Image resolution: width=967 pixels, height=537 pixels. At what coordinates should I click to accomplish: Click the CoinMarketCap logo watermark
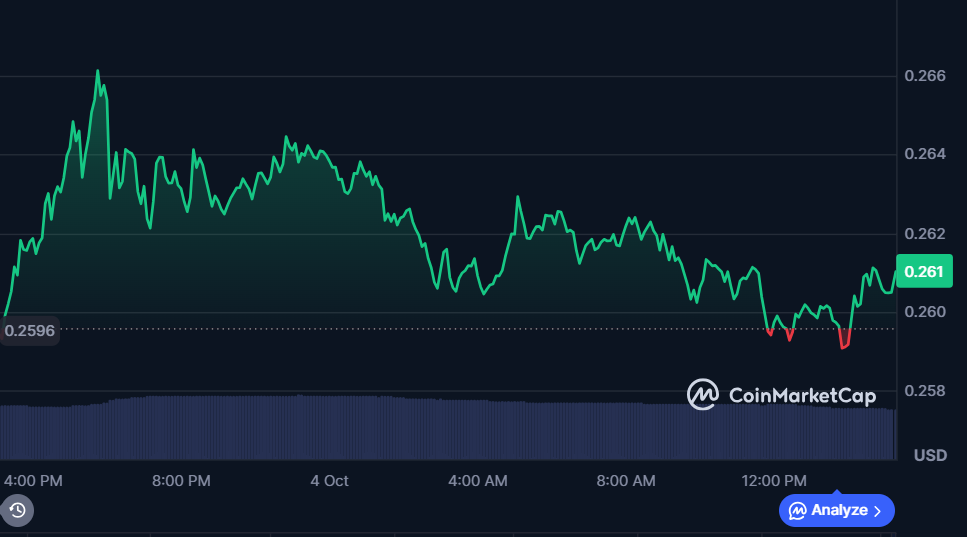coord(703,395)
